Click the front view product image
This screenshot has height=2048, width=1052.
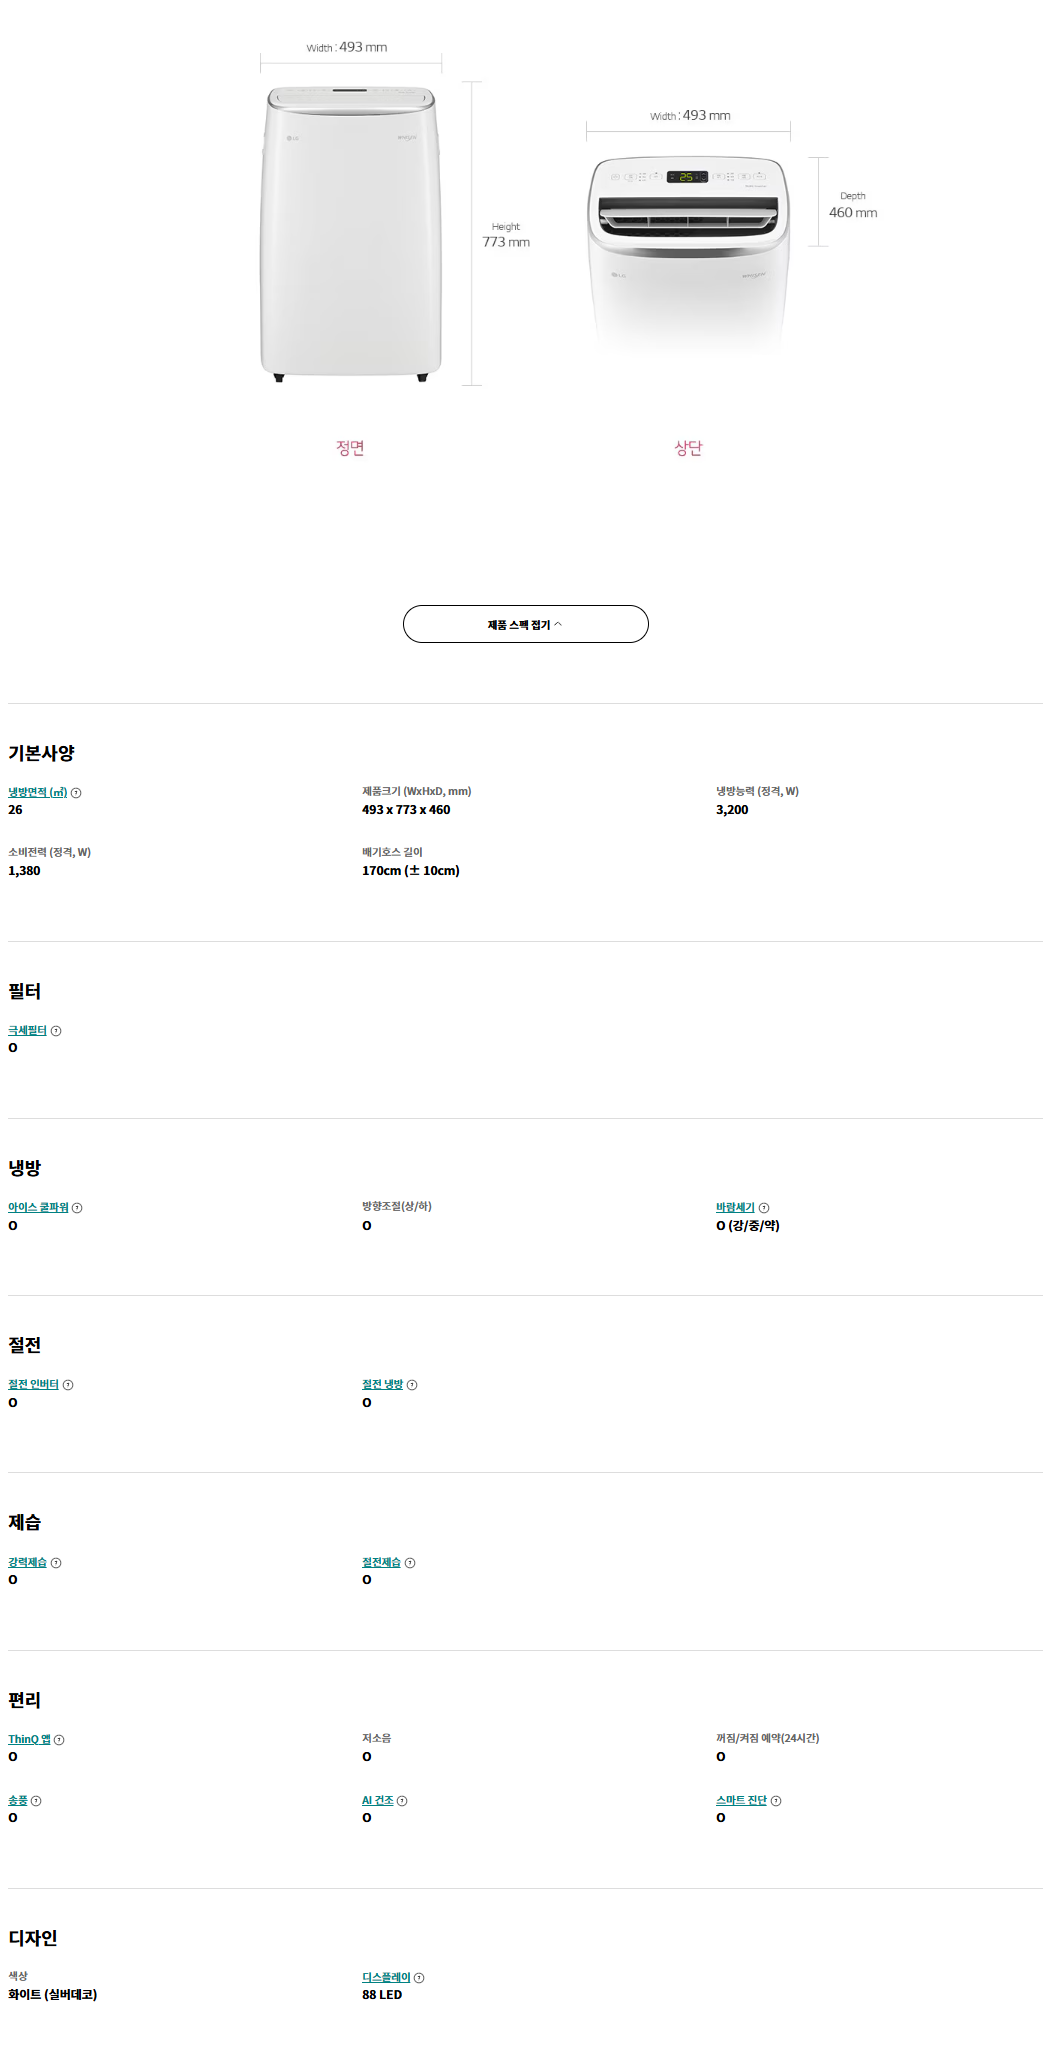[350, 234]
